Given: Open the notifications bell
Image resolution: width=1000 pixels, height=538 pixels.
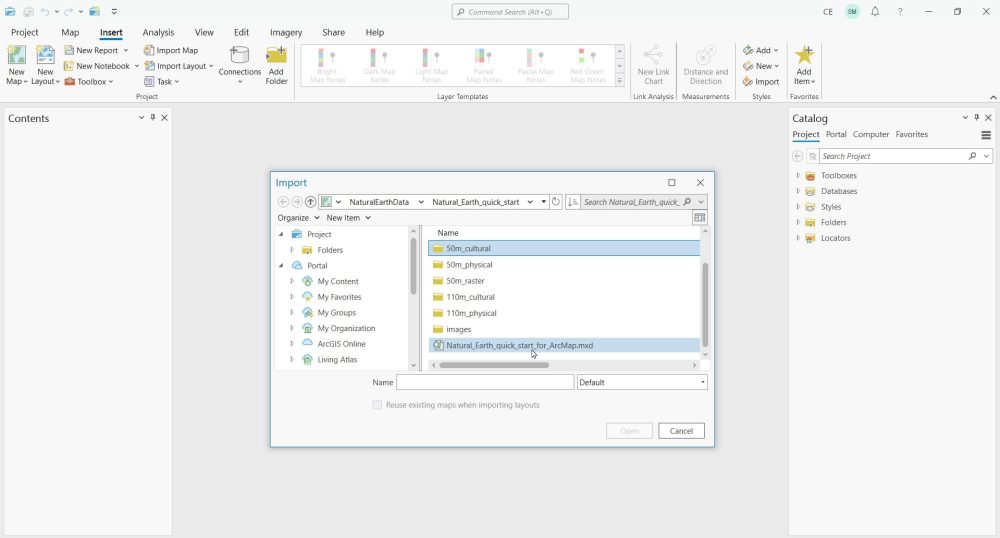Looking at the screenshot, I should click(875, 11).
